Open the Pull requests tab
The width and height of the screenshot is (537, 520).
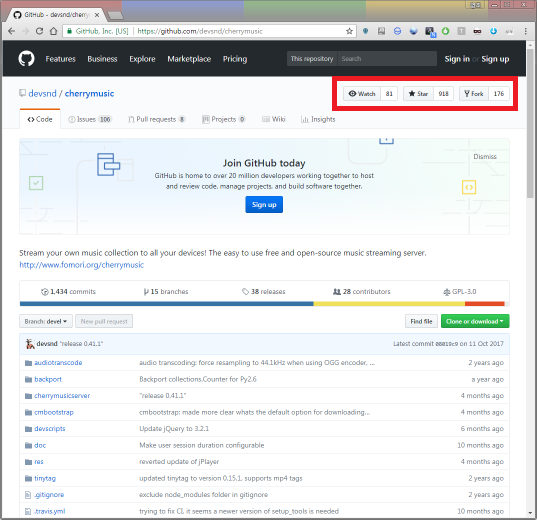(157, 119)
